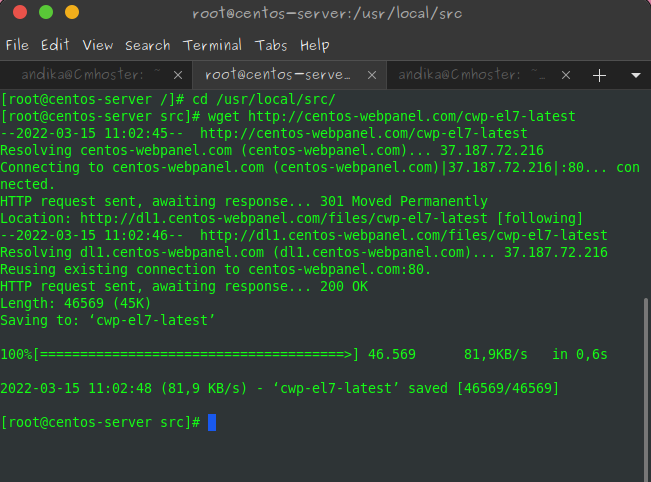Click the yellow window button
This screenshot has width=651, height=482.
(72, 12)
